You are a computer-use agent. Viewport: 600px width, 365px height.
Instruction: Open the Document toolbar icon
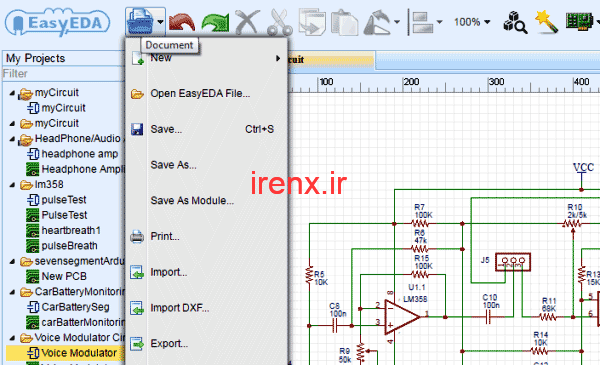pos(140,22)
